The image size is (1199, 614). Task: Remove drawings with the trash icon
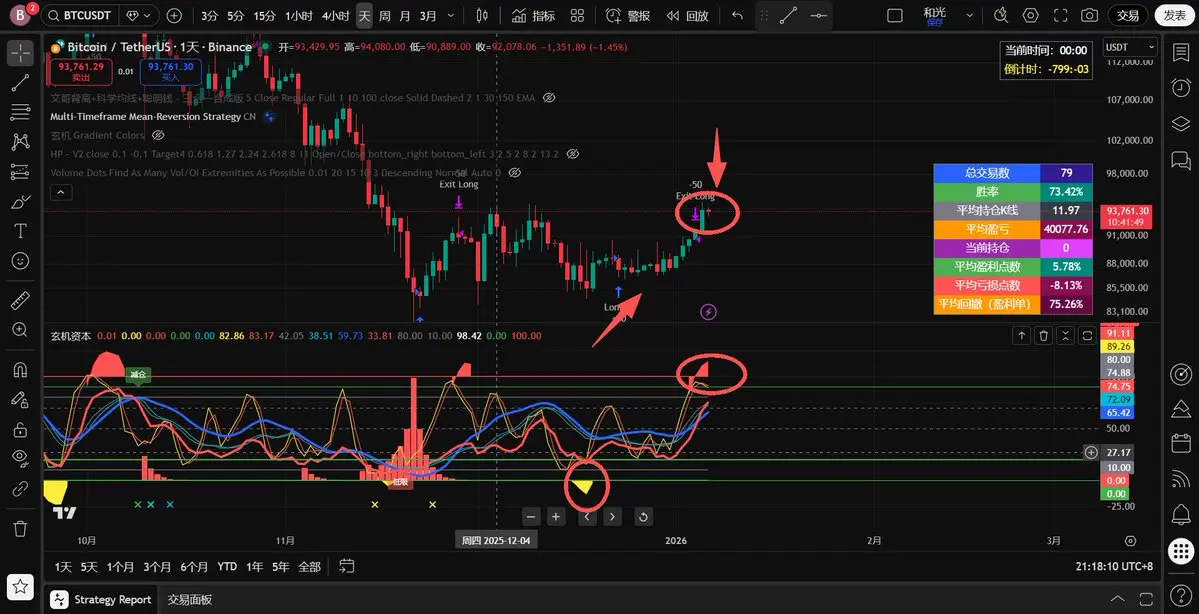21,528
